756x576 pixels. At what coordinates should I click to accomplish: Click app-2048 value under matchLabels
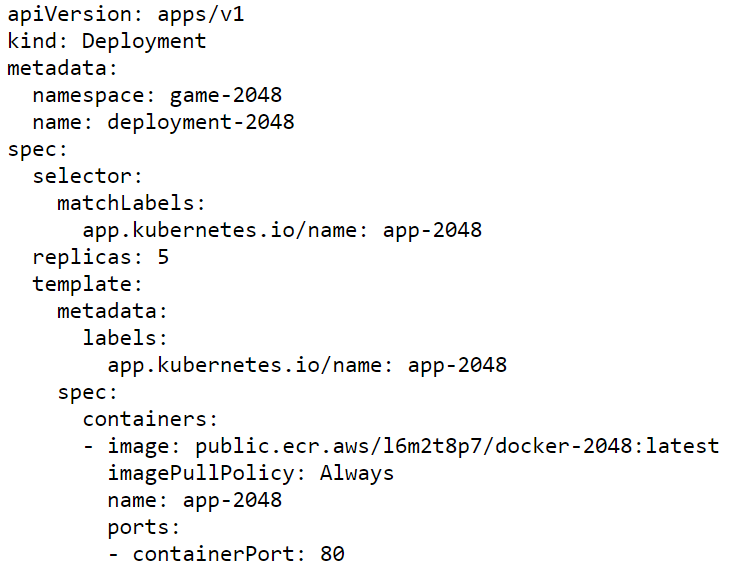[432, 231]
